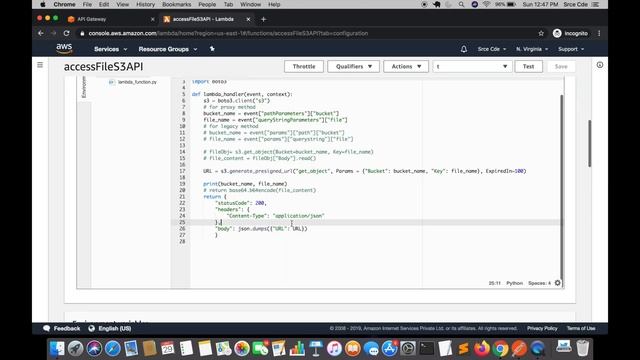Launch Safari from the dock
Image resolution: width=640 pixels, height=360 pixels.
(113, 349)
